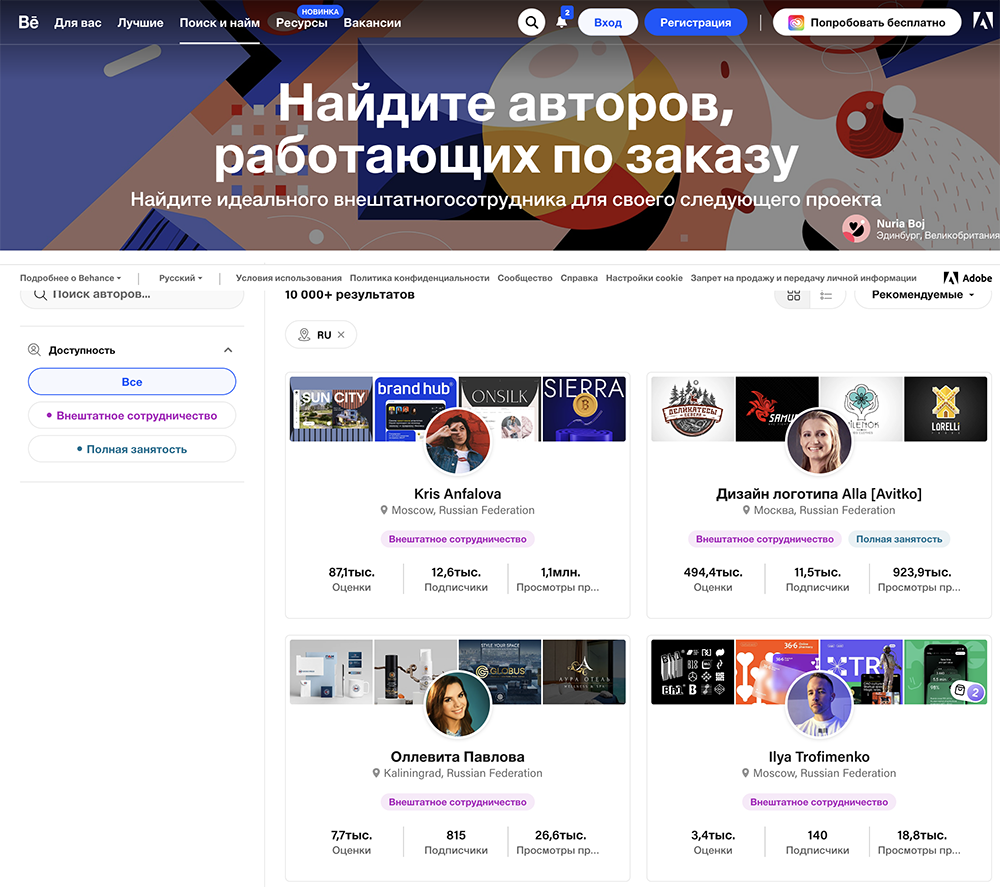Viewport: 1000px width, 887px height.
Task: Click the location pin in RU chip
Action: (304, 335)
